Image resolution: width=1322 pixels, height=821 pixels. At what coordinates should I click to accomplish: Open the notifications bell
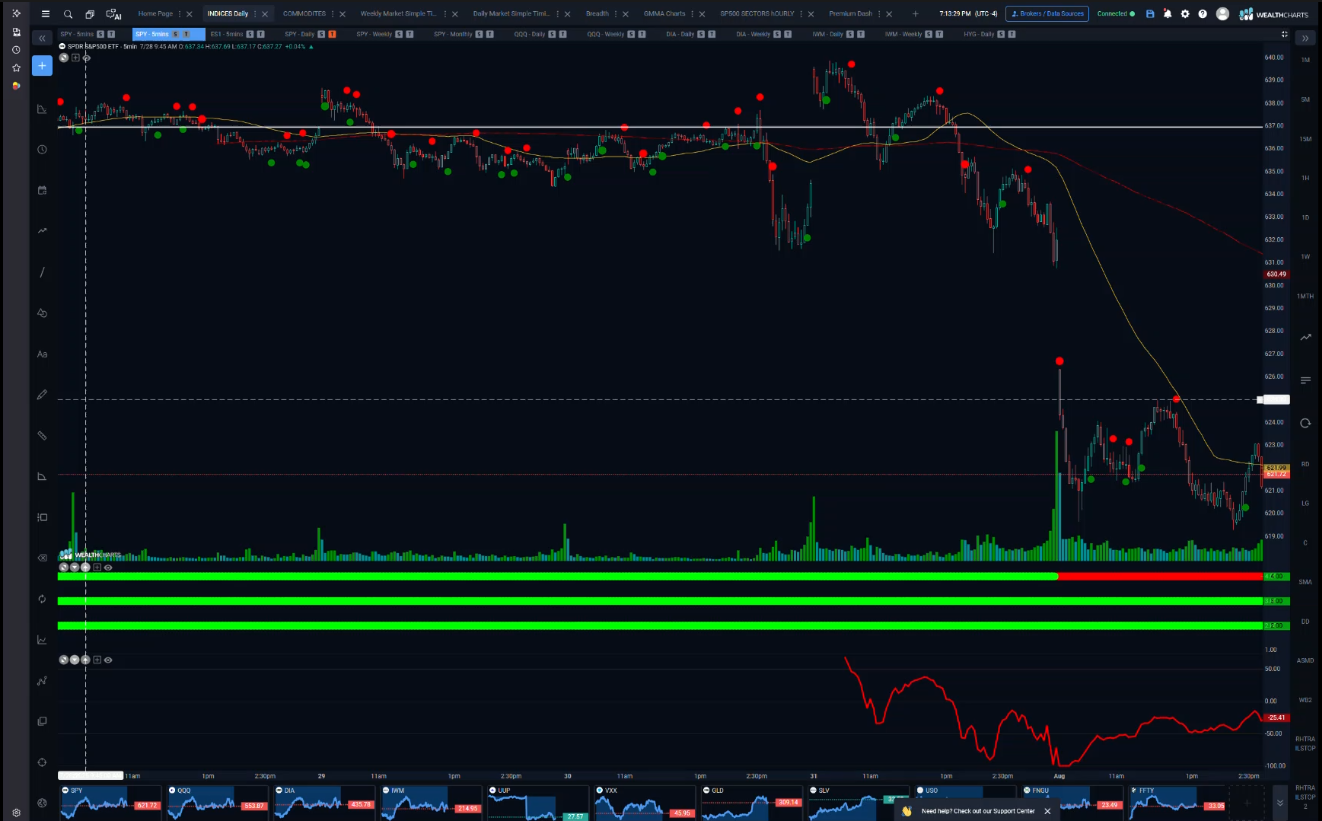pos(1167,14)
